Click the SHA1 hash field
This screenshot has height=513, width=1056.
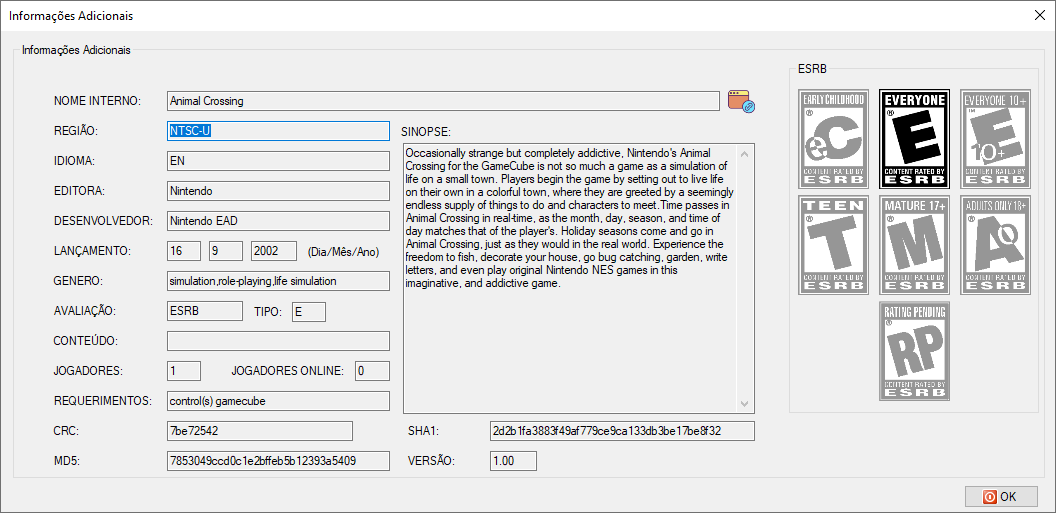[x=622, y=431]
